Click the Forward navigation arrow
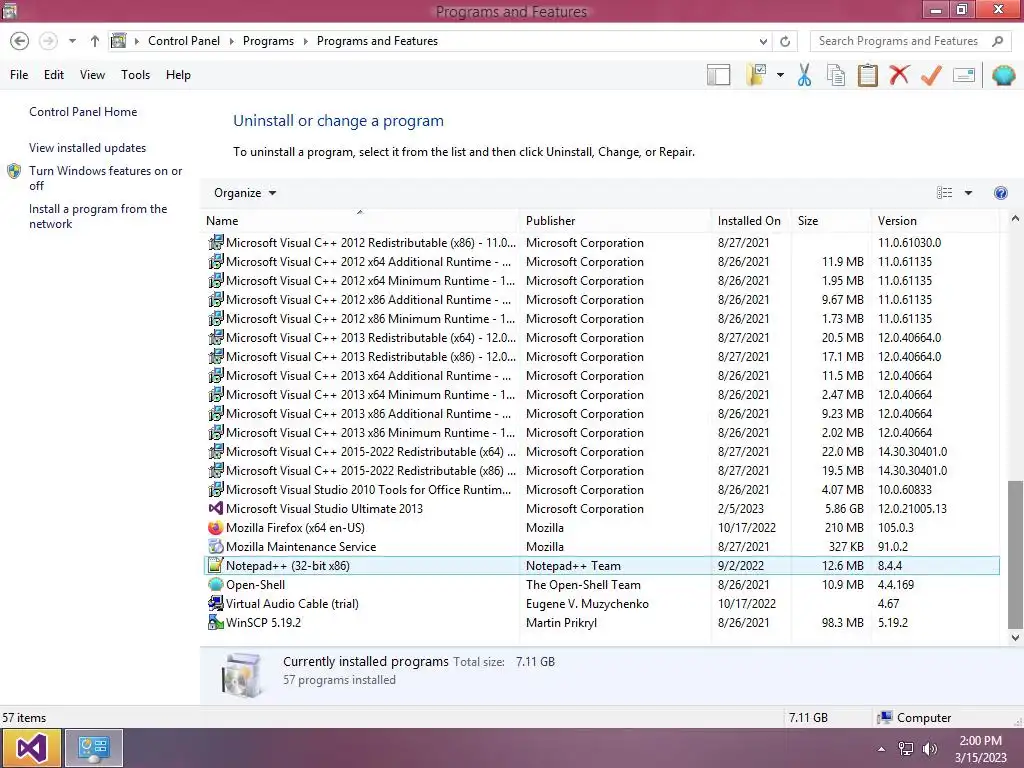The height and width of the screenshot is (768, 1024). 48,41
